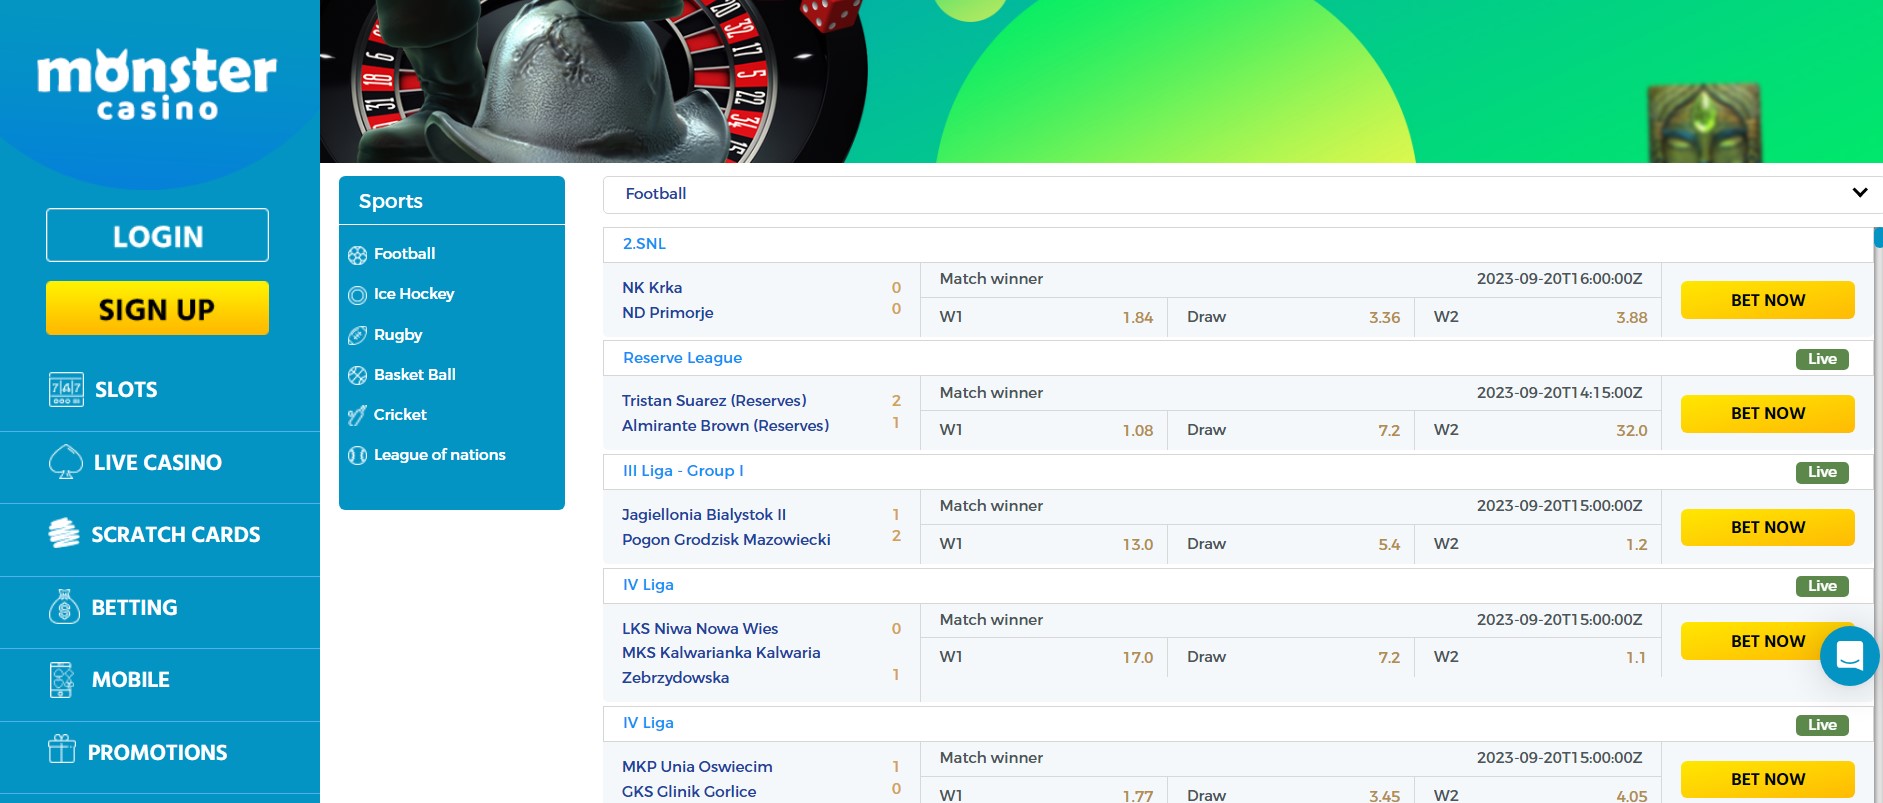1883x803 pixels.
Task: Open IV Liga heading above MKP Unia
Action: [648, 723]
